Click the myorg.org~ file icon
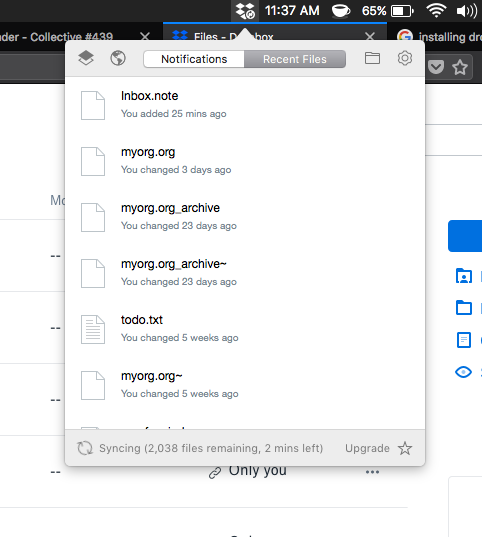 (x=93, y=385)
